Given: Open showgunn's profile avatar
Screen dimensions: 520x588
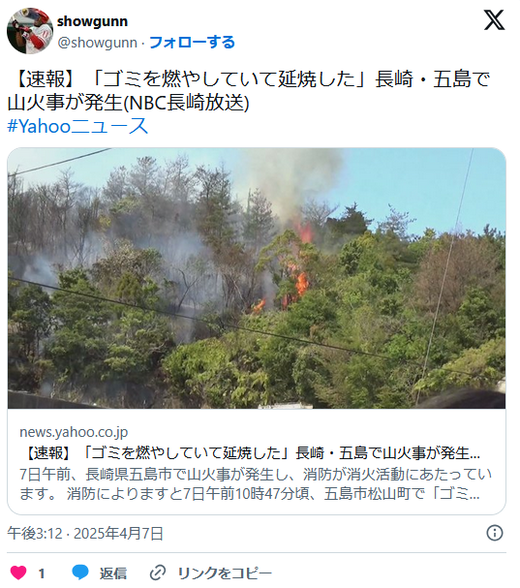Looking at the screenshot, I should pos(30,31).
